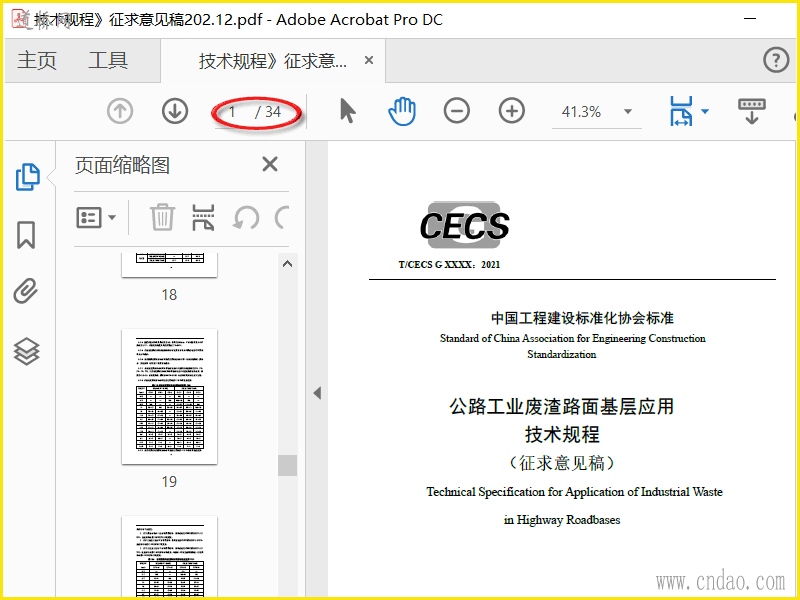Viewport: 800px width, 600px height.
Task: Select the 技术规程》征求意... document tab
Action: pyautogui.click(x=272, y=61)
